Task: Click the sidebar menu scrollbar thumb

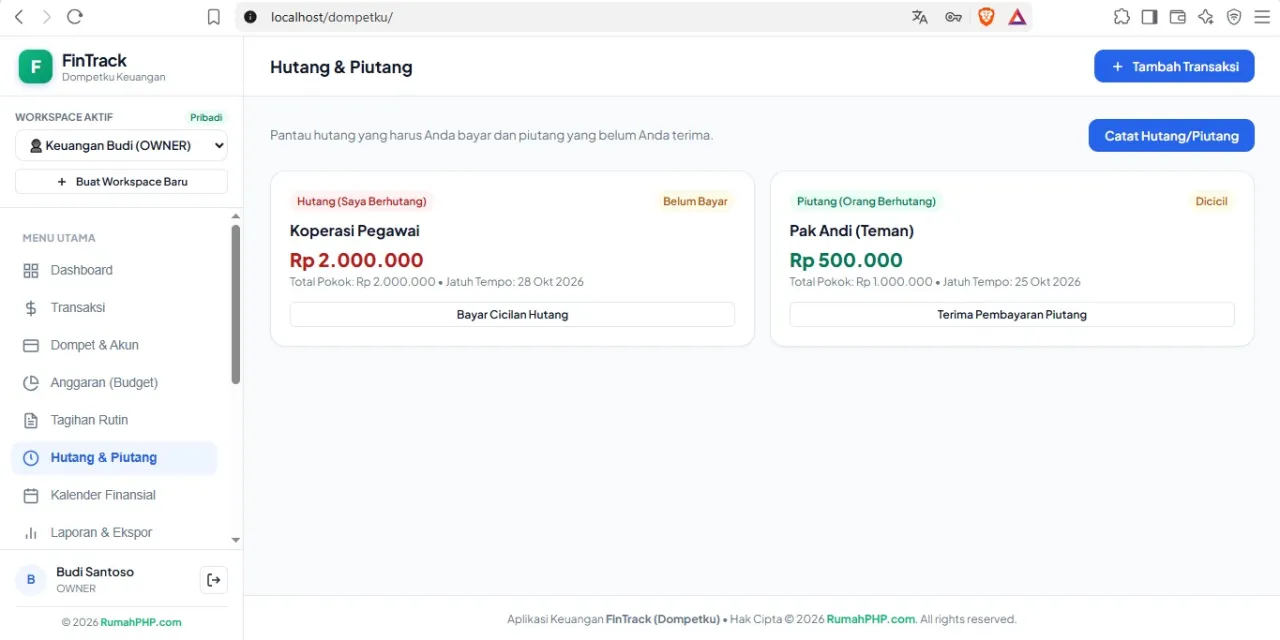Action: coord(236,304)
